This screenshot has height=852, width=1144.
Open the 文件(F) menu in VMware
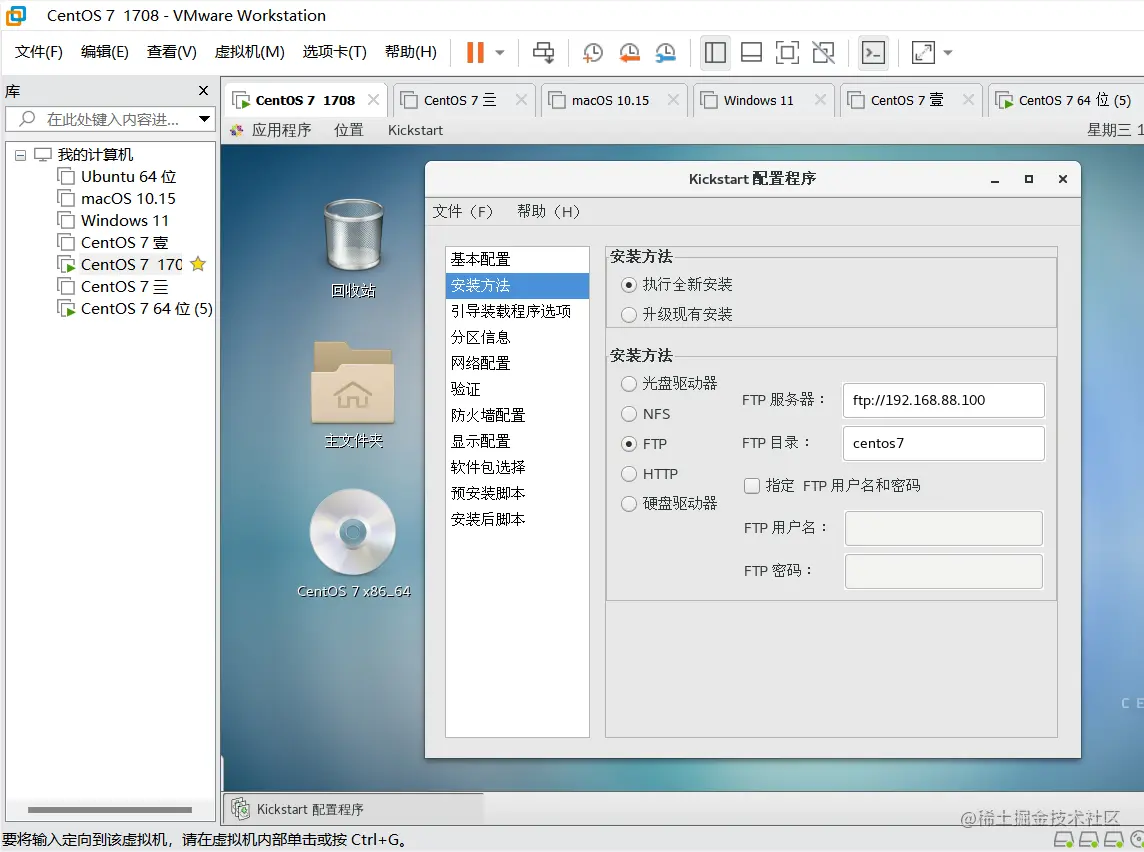click(x=39, y=52)
